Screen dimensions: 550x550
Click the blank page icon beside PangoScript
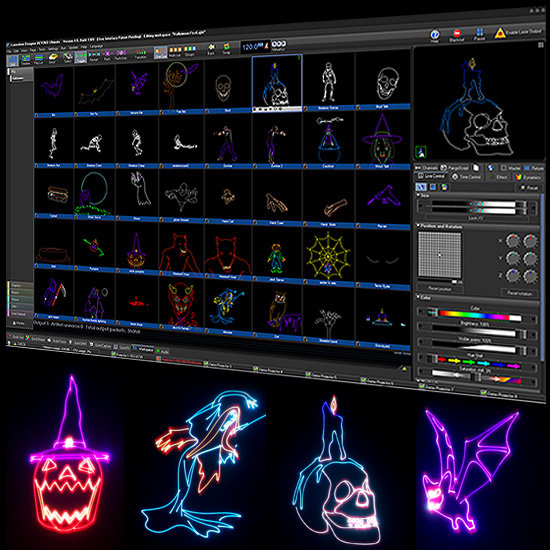click(x=476, y=167)
